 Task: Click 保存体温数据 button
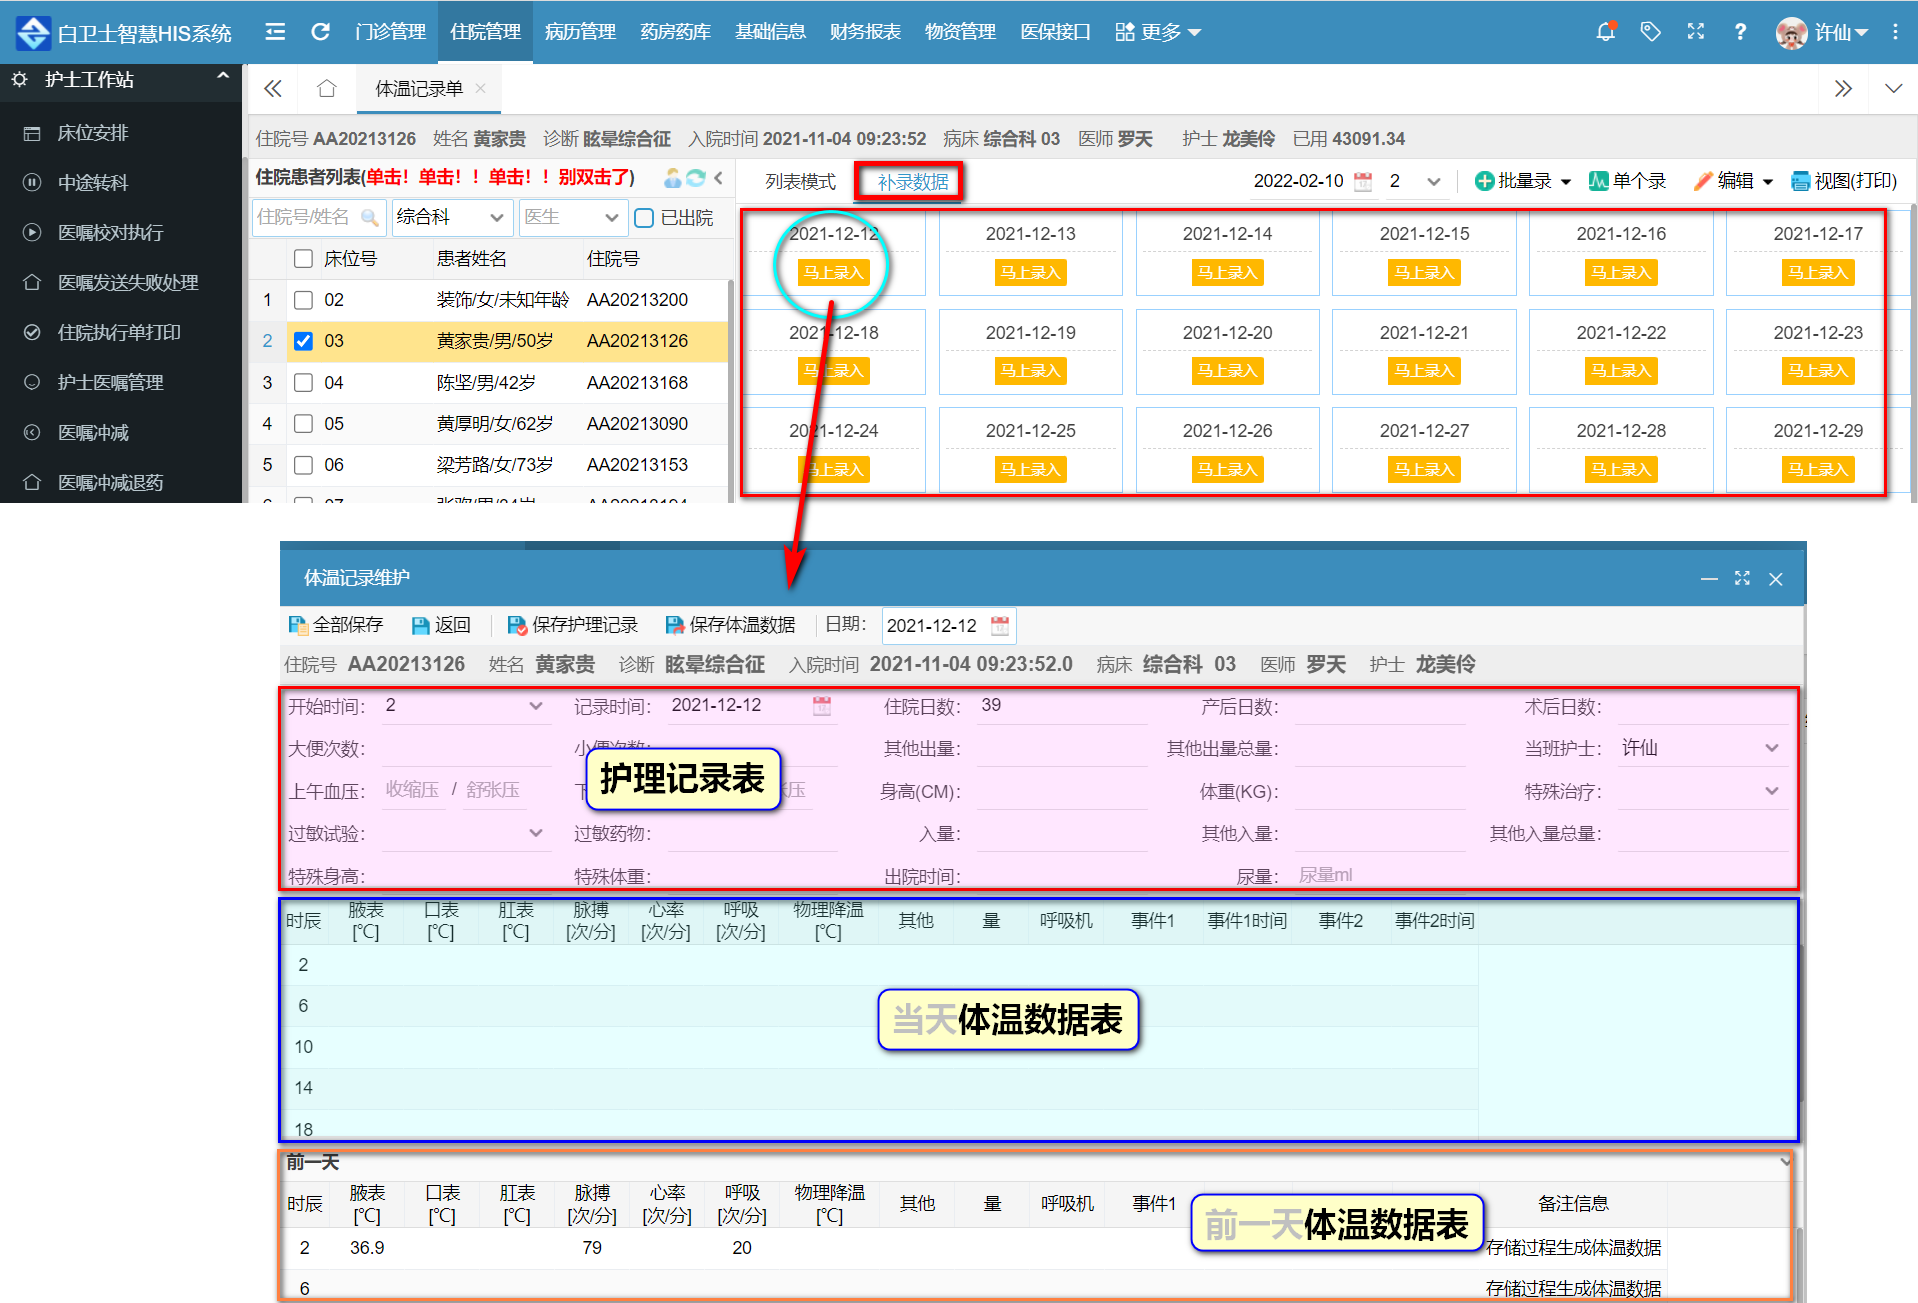(730, 625)
